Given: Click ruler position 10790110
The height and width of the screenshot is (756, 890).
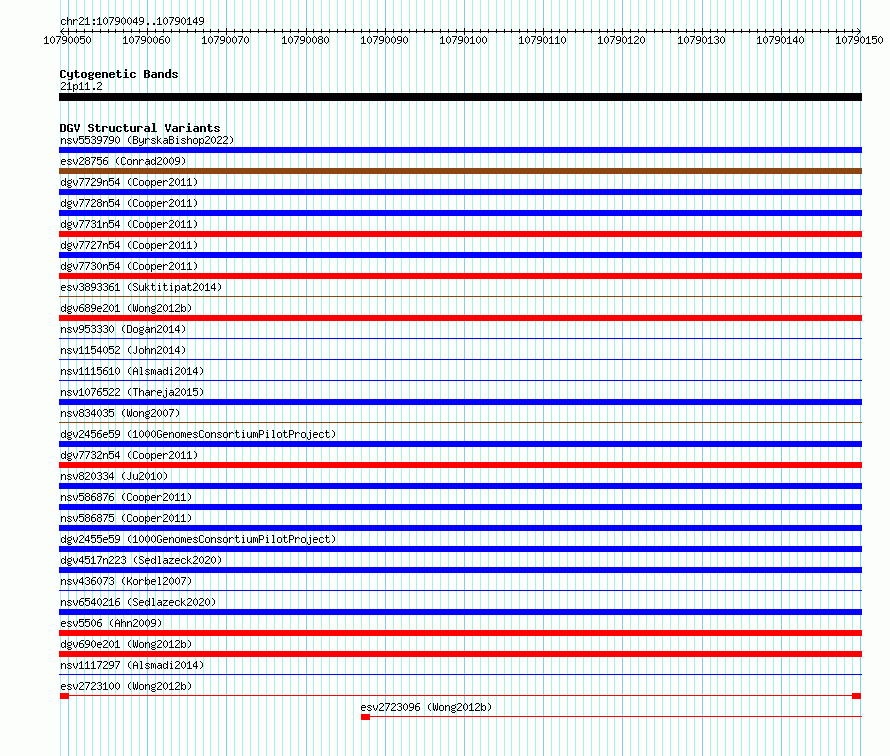Looking at the screenshot, I should 542,40.
